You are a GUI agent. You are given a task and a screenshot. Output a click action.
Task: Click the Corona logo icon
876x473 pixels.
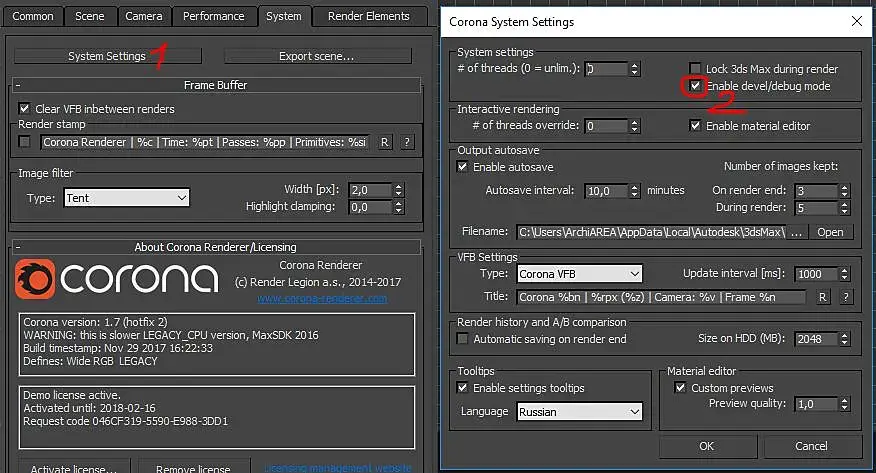(x=35, y=279)
